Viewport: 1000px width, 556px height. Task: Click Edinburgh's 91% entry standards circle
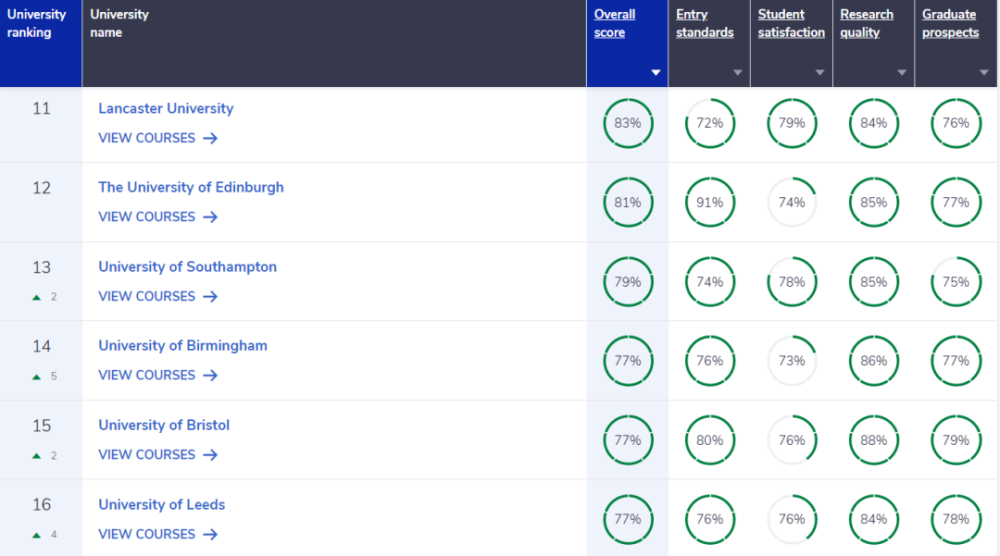[710, 203]
